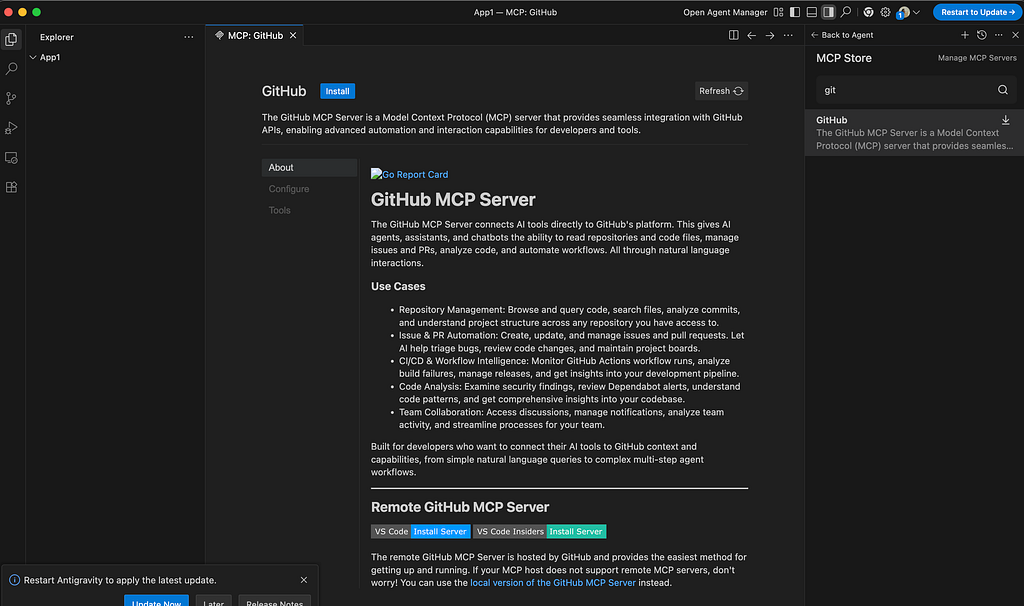Open editor more actions ellipsis menu
The image size is (1024, 606).
(x=788, y=35)
